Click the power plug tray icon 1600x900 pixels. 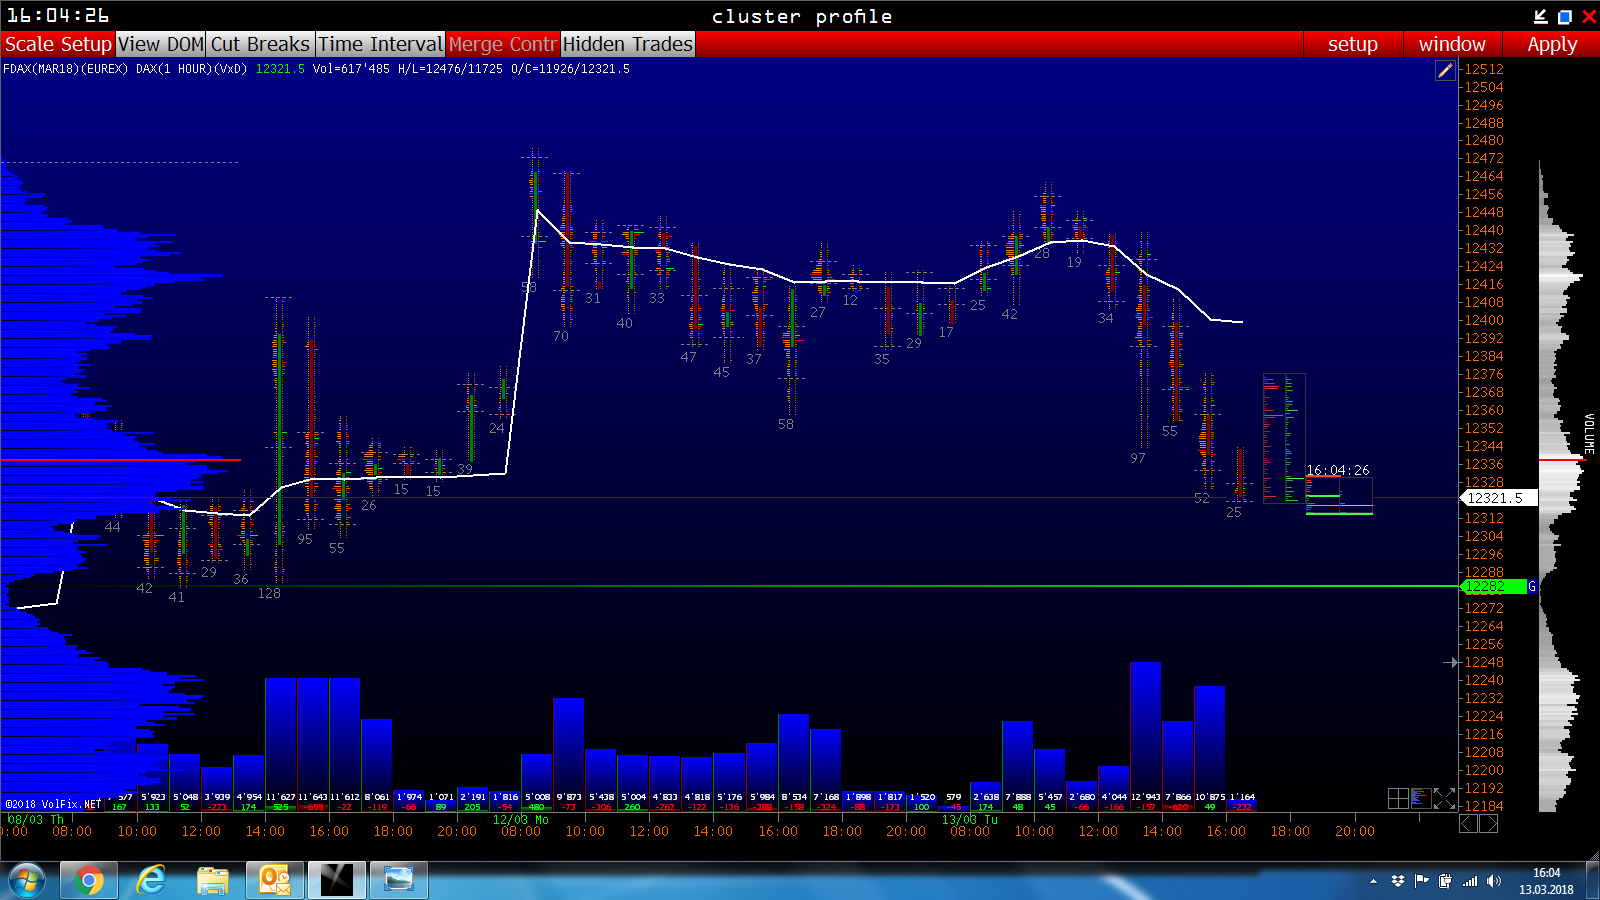tap(1445, 881)
